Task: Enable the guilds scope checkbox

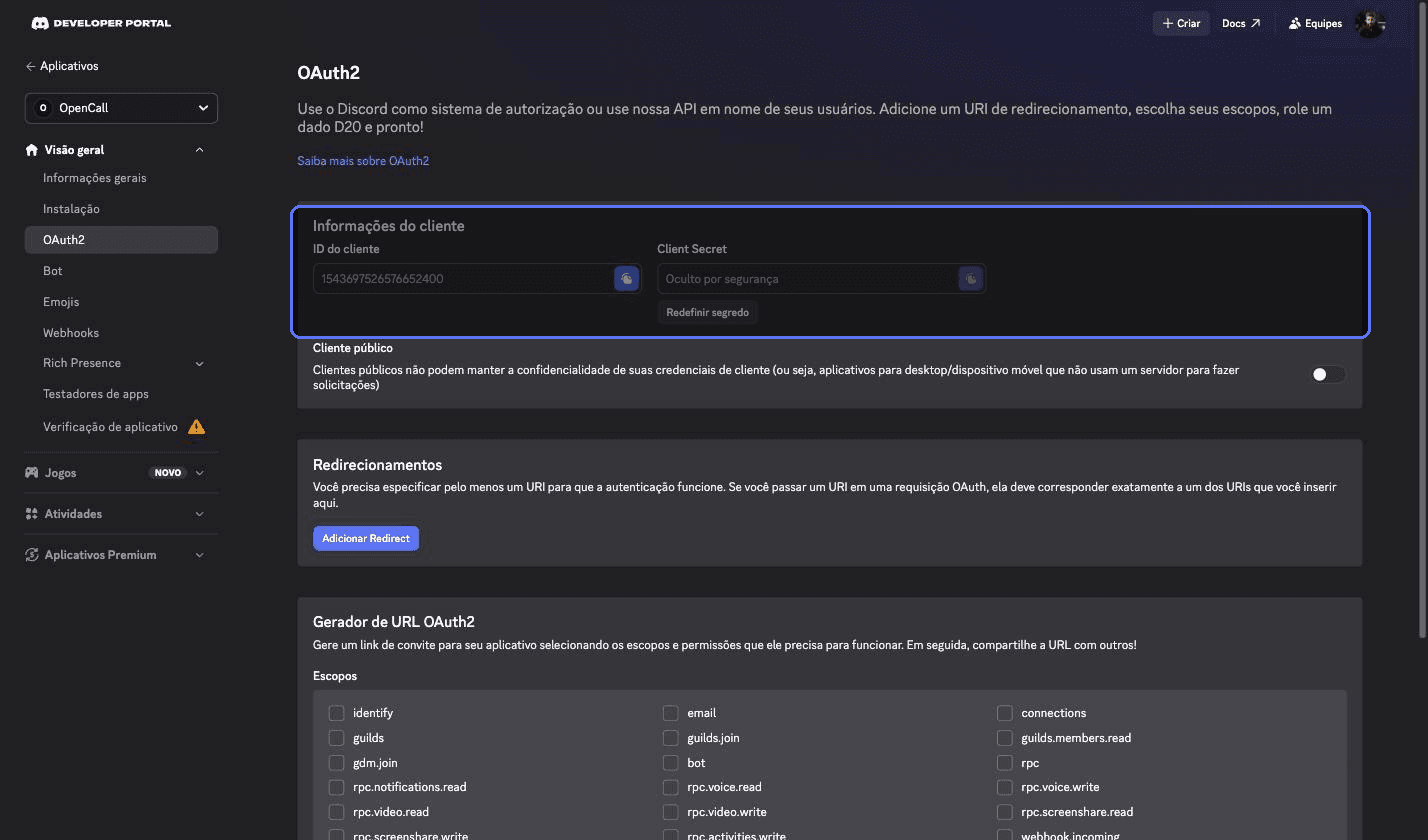Action: (336, 738)
